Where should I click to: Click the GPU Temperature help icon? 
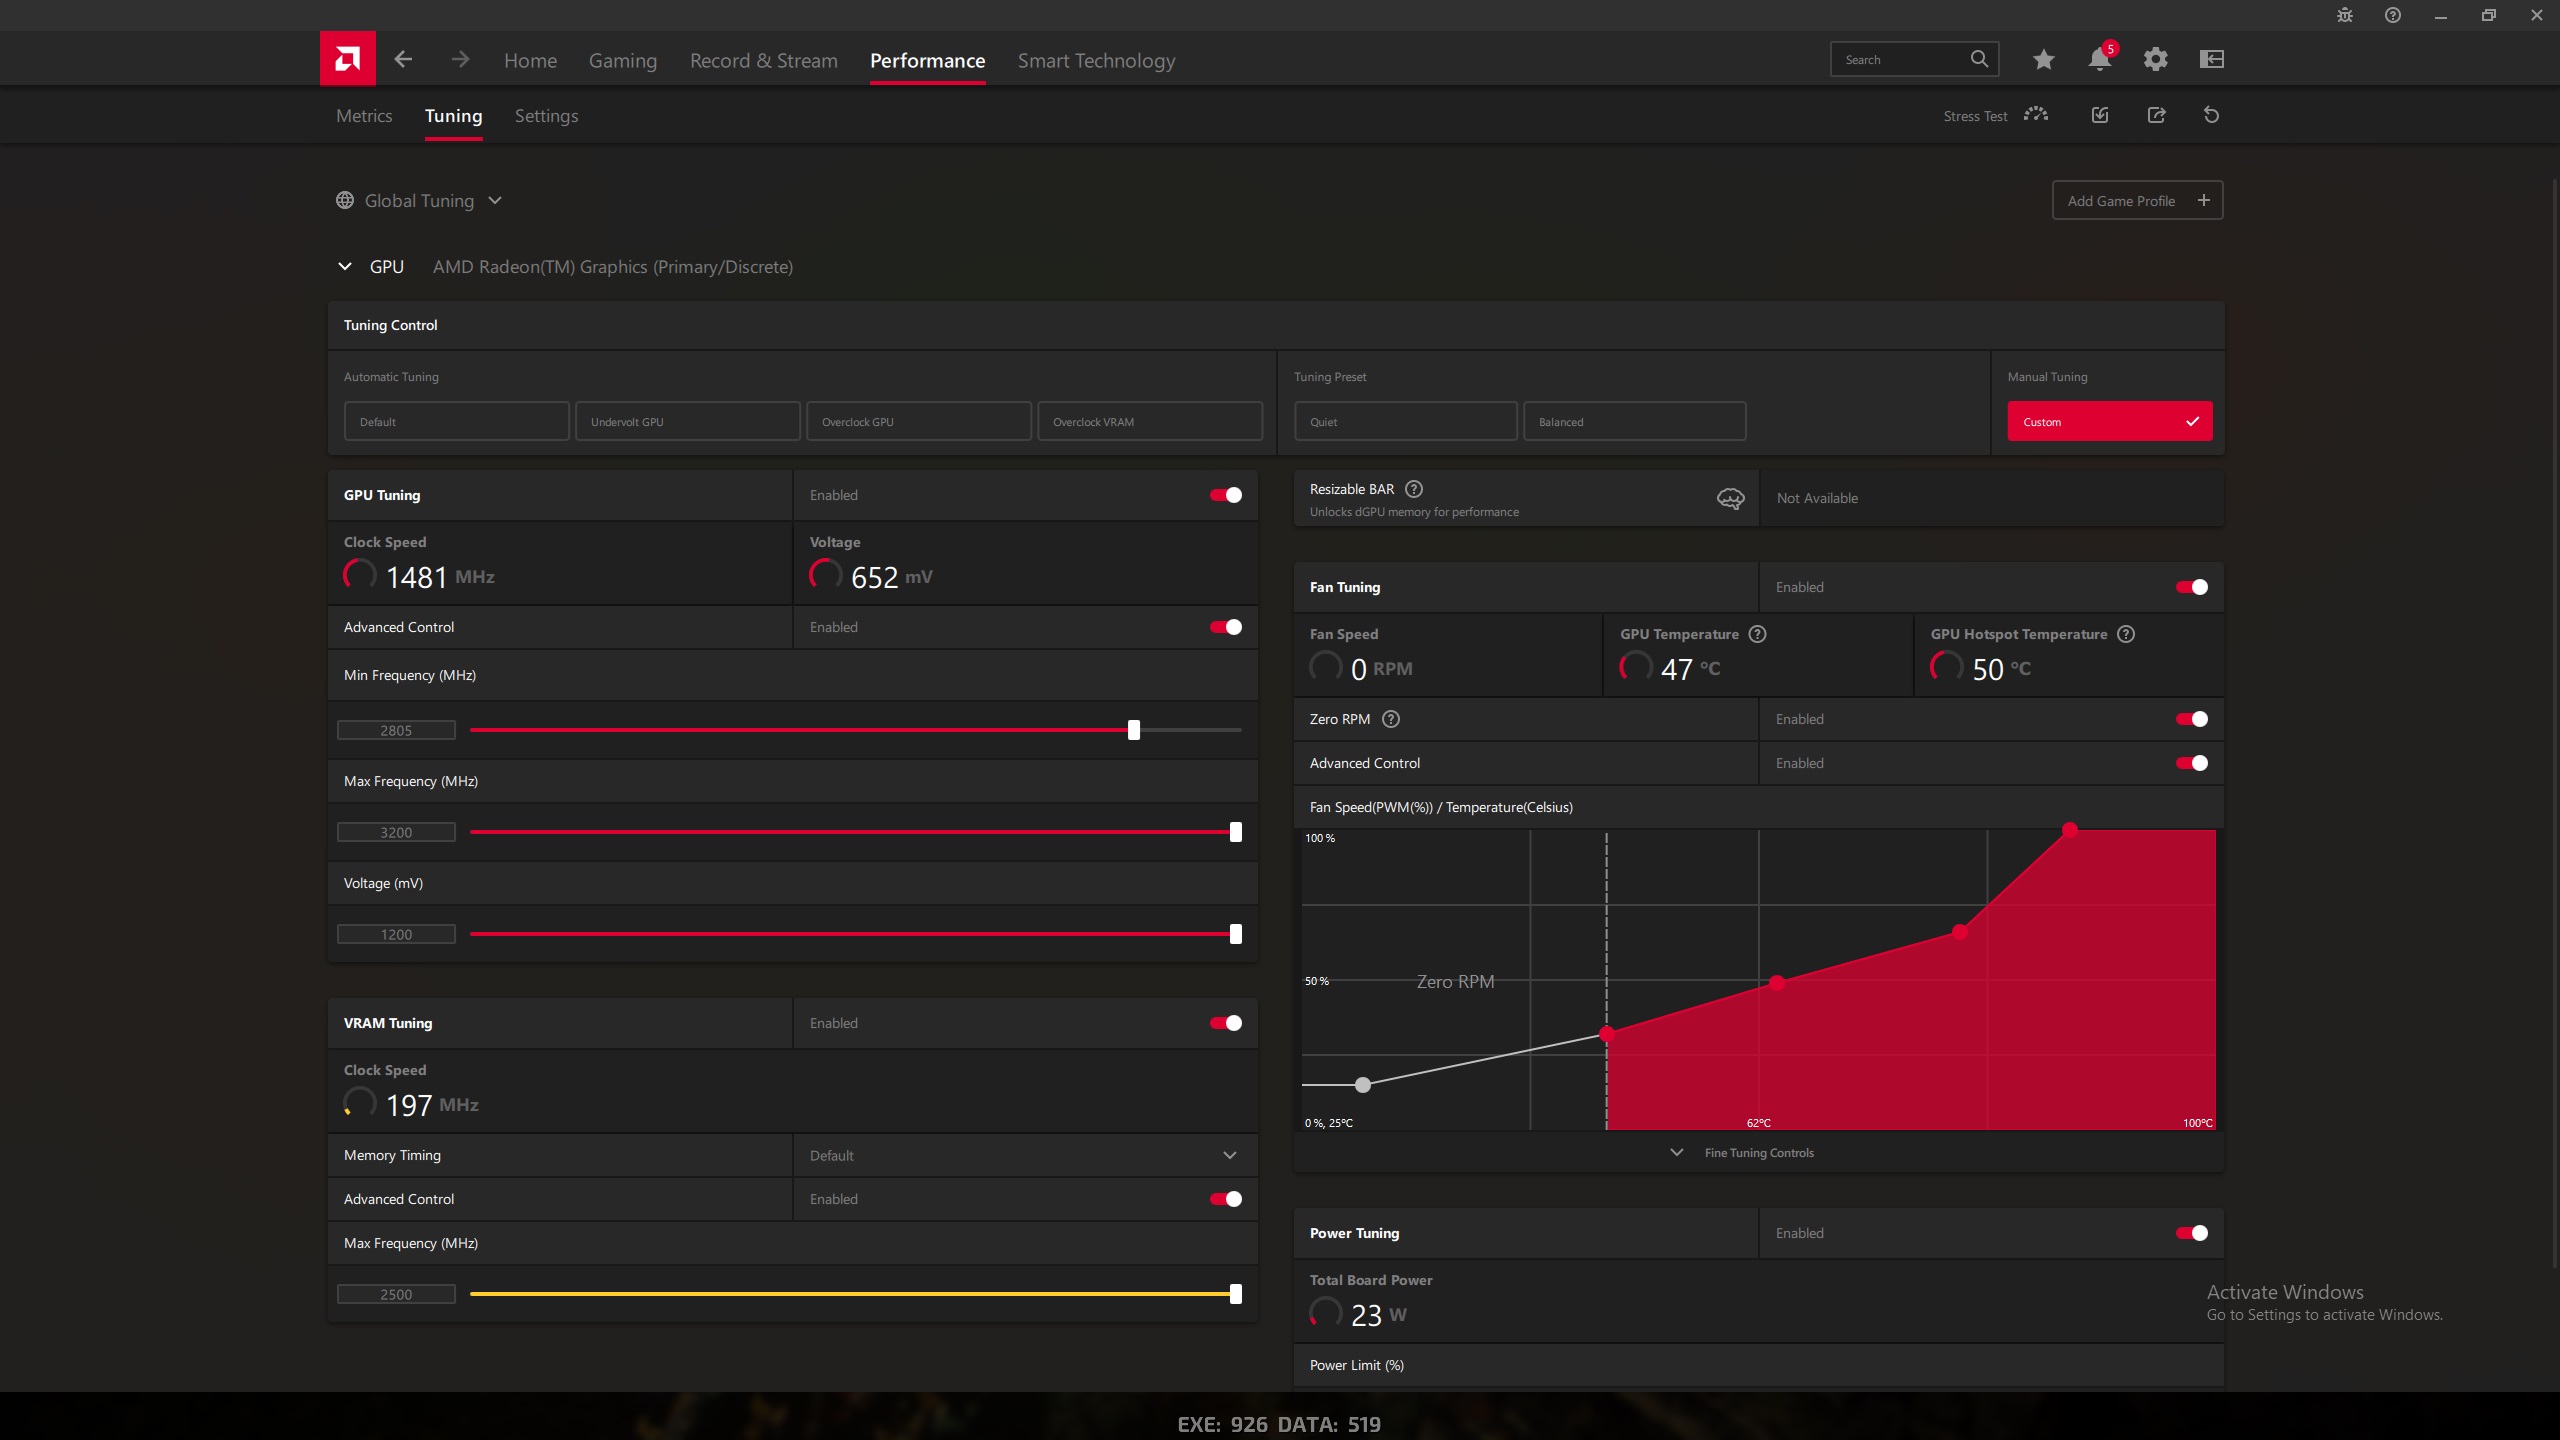1757,634
